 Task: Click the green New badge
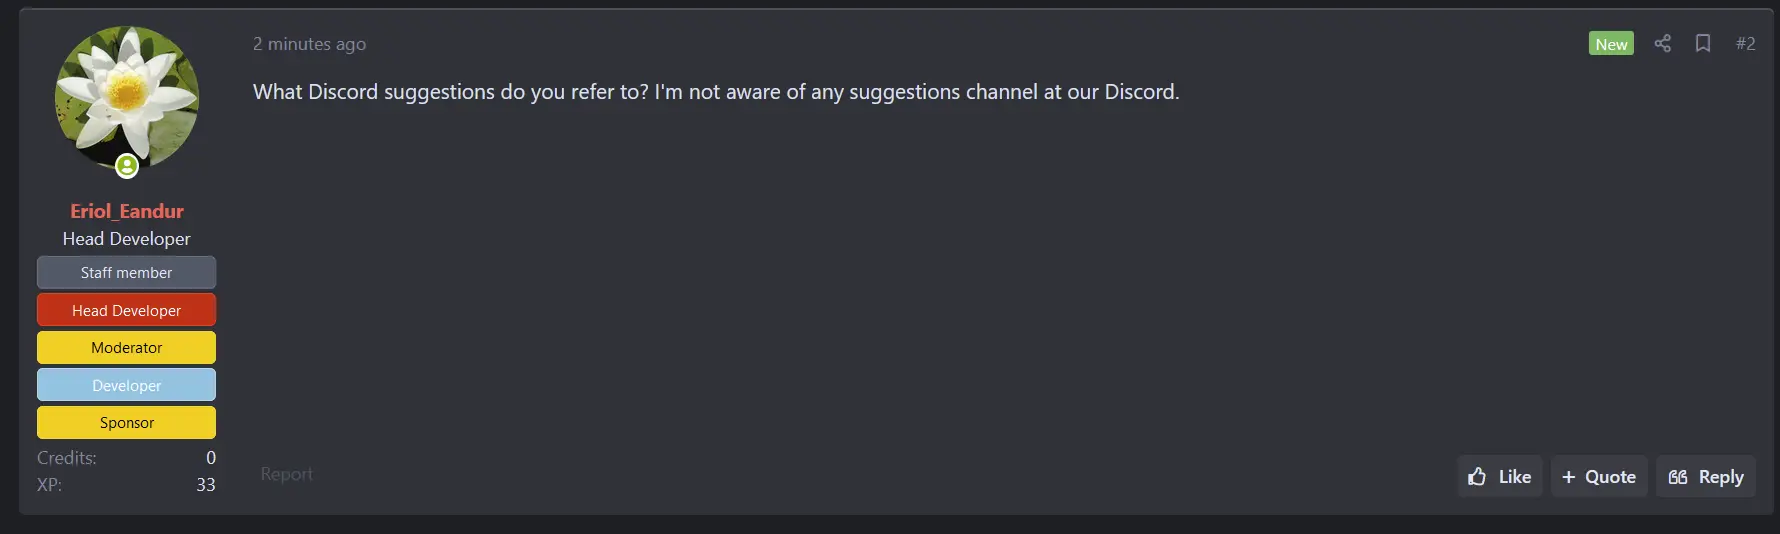(1611, 43)
